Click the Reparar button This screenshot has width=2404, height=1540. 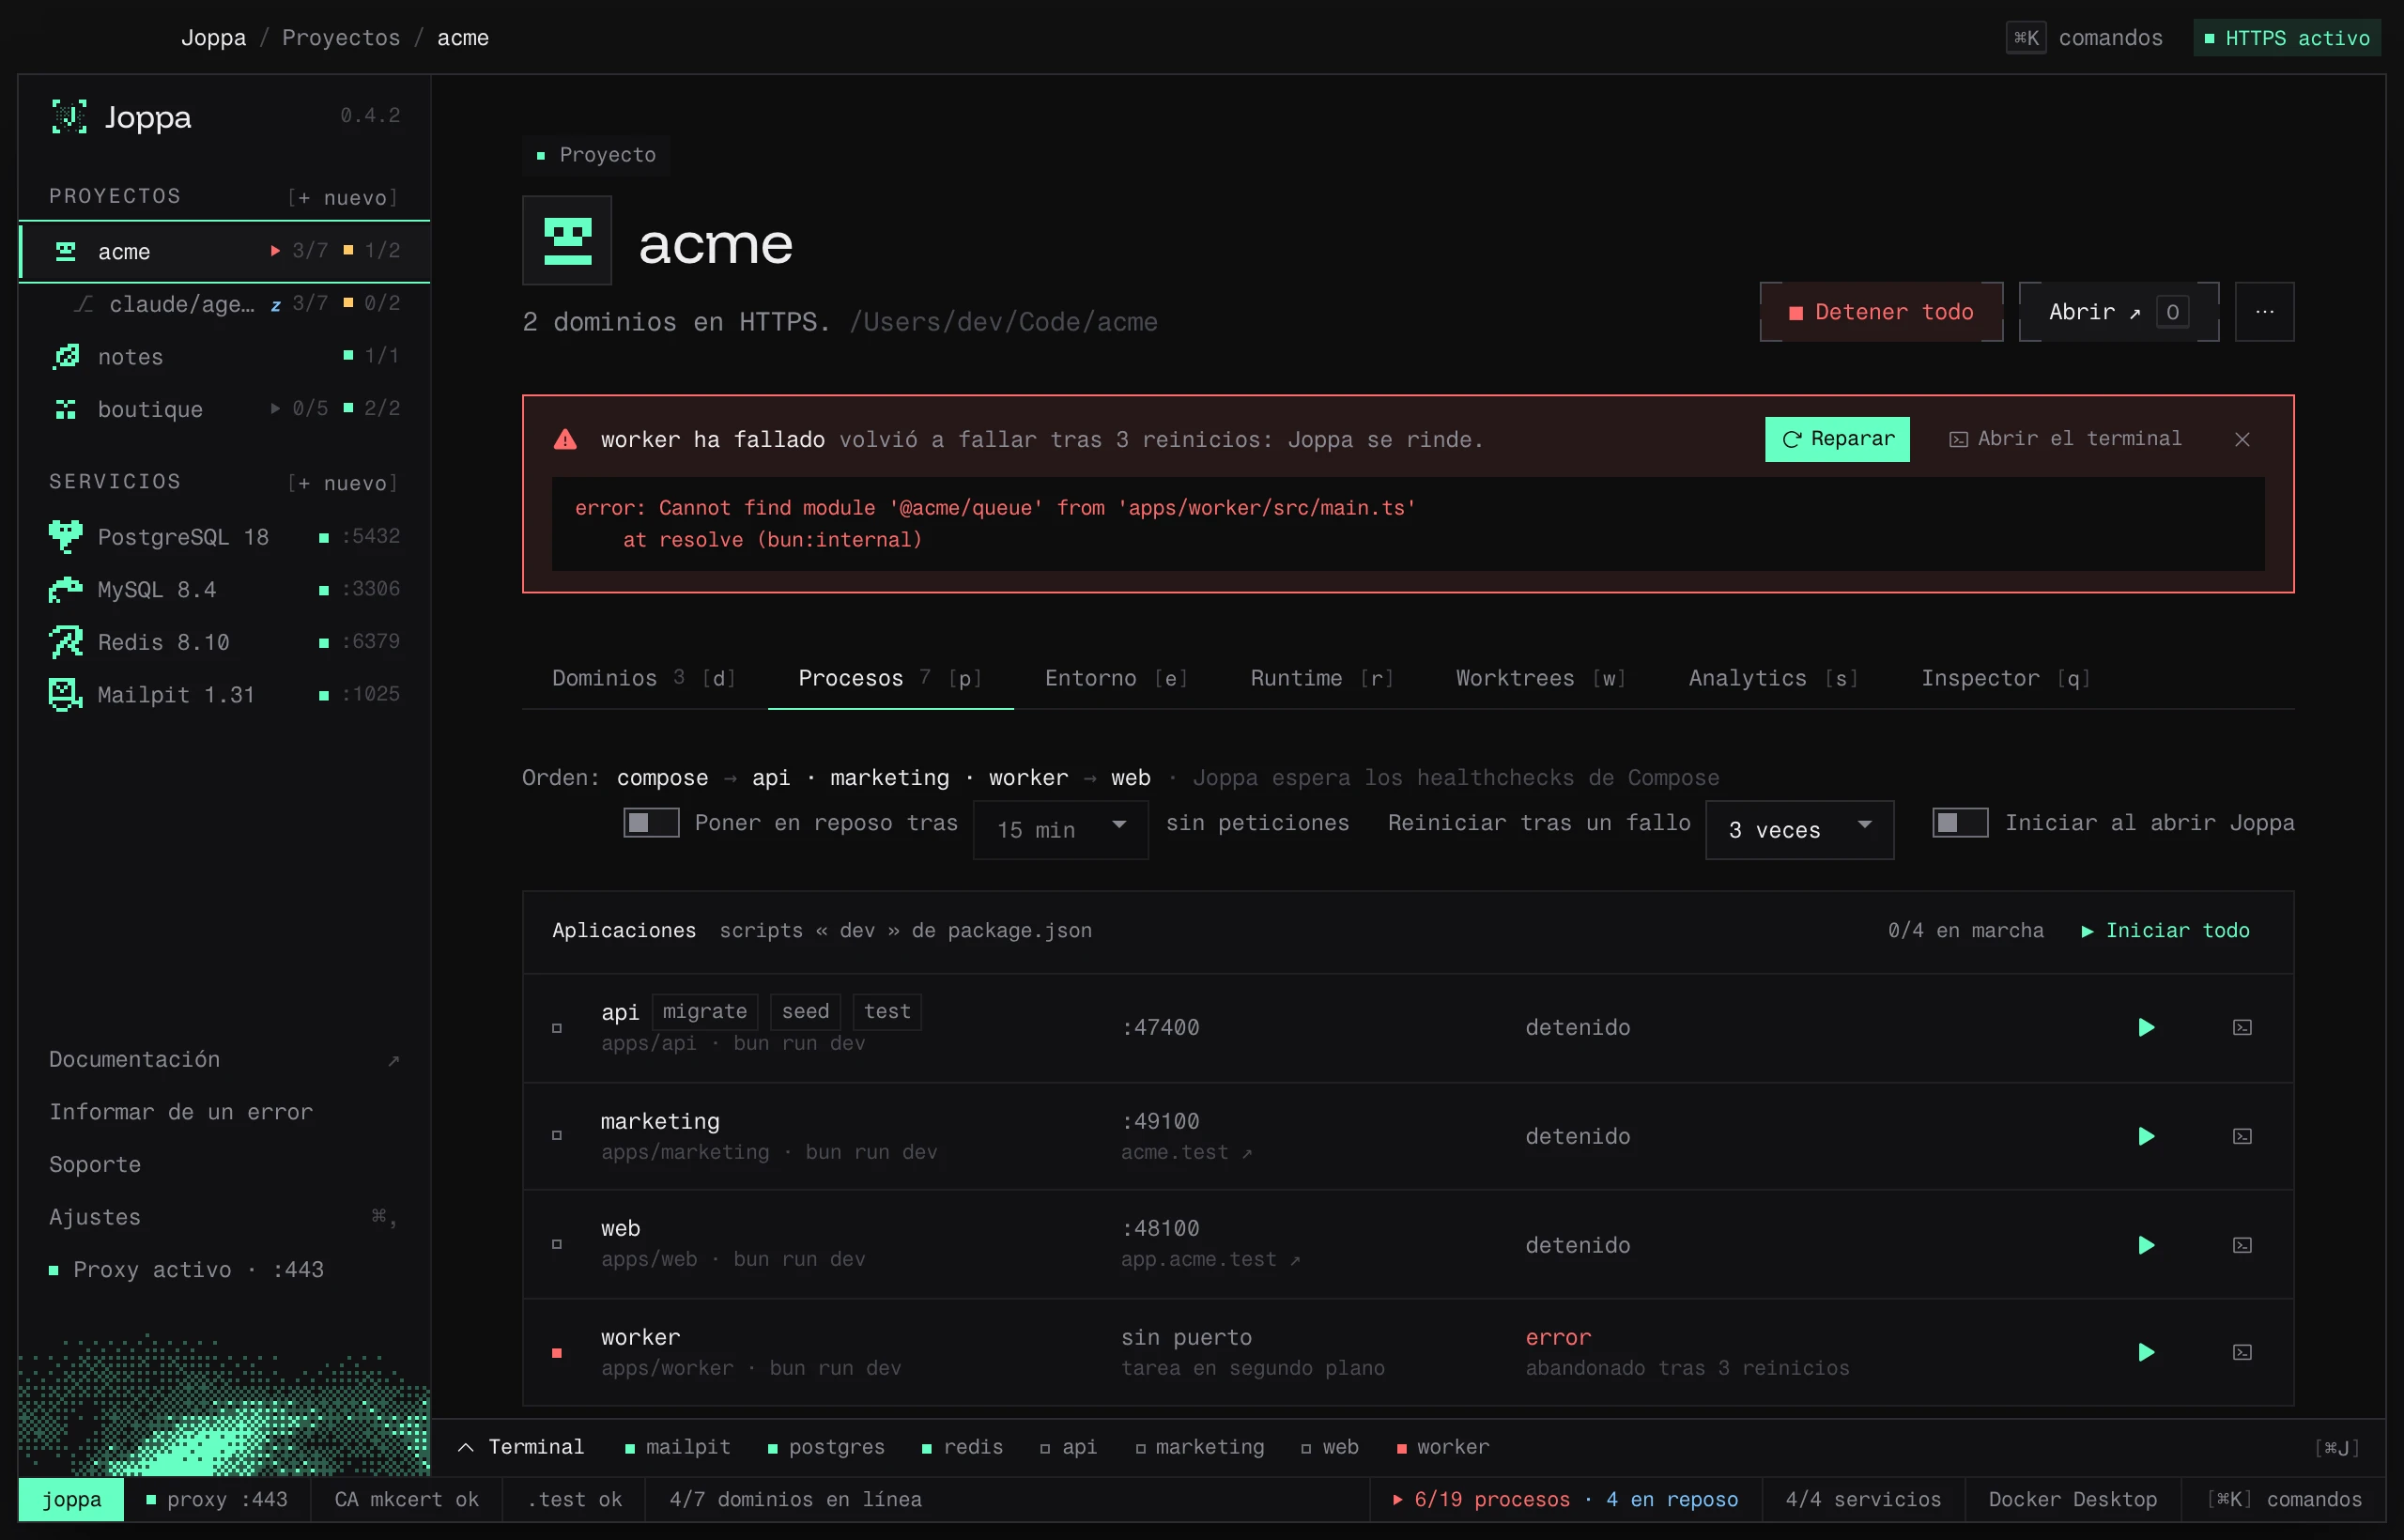[x=1837, y=439]
